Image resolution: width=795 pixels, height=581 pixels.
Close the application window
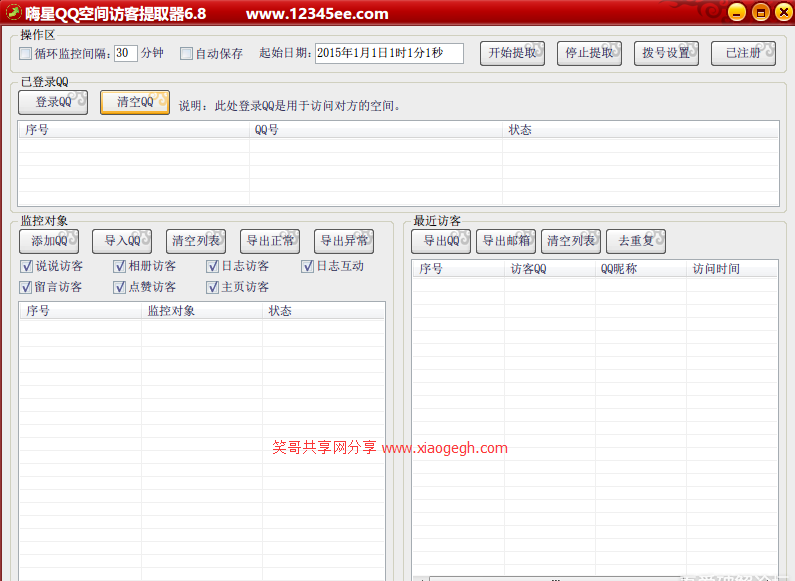pos(784,12)
